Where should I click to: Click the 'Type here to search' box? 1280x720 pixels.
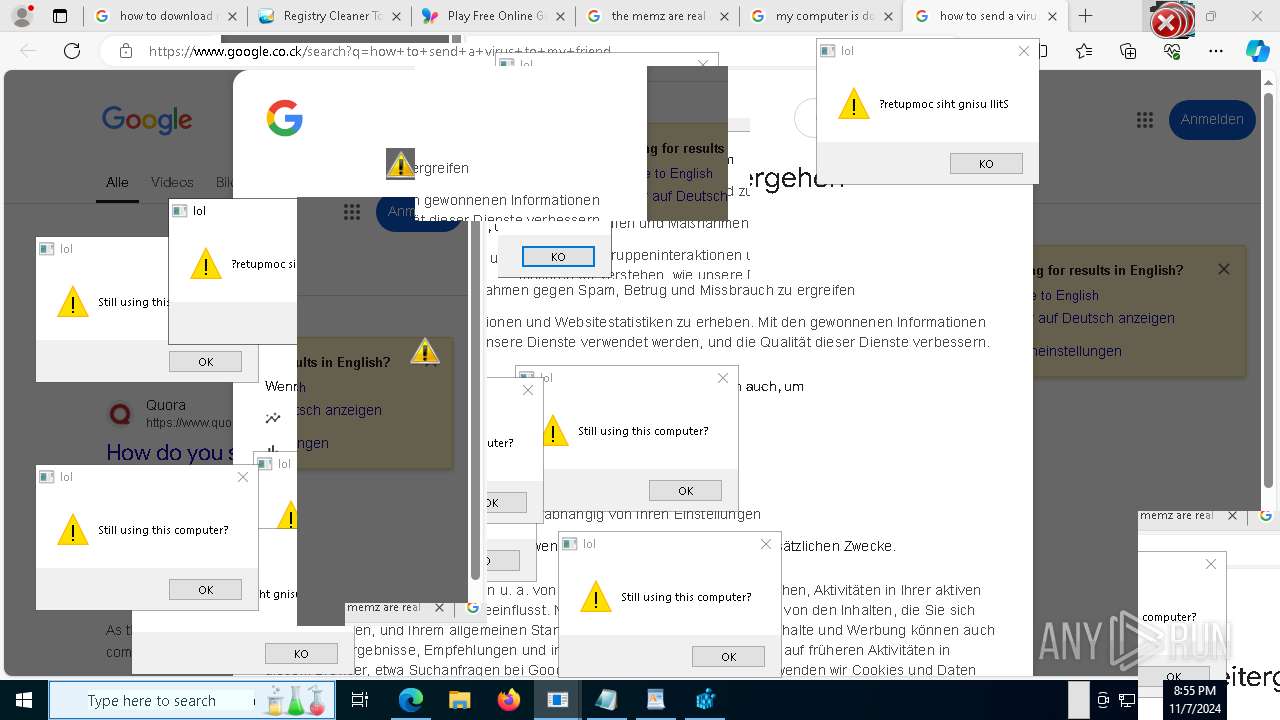[152, 700]
